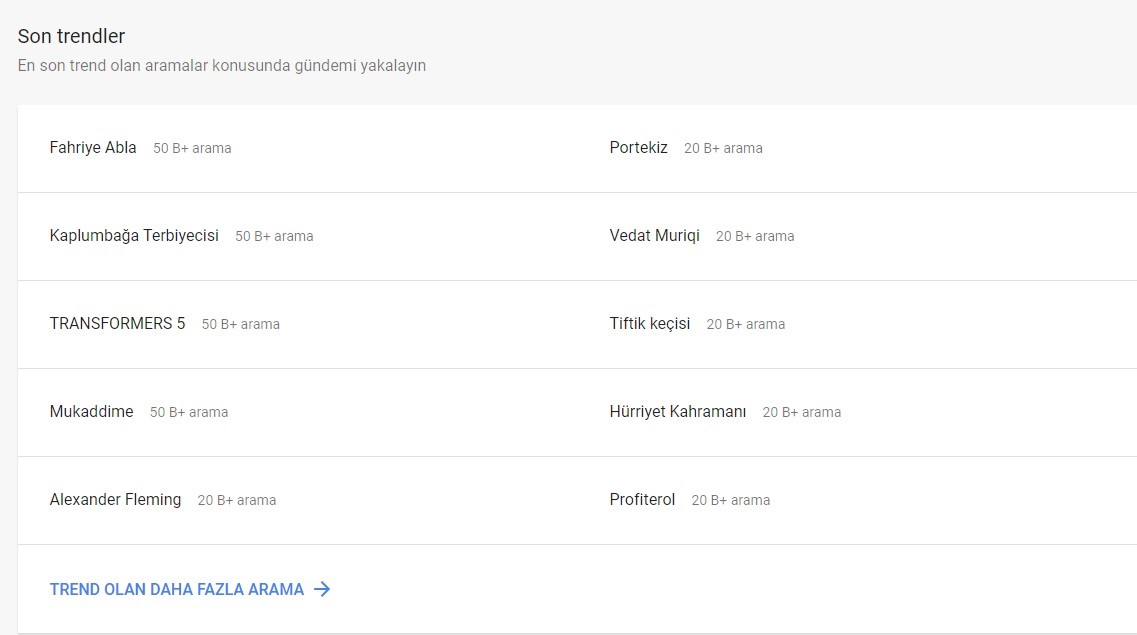1137x635 pixels.
Task: Select the subtitle text under Son trendler
Action: click(x=222, y=65)
